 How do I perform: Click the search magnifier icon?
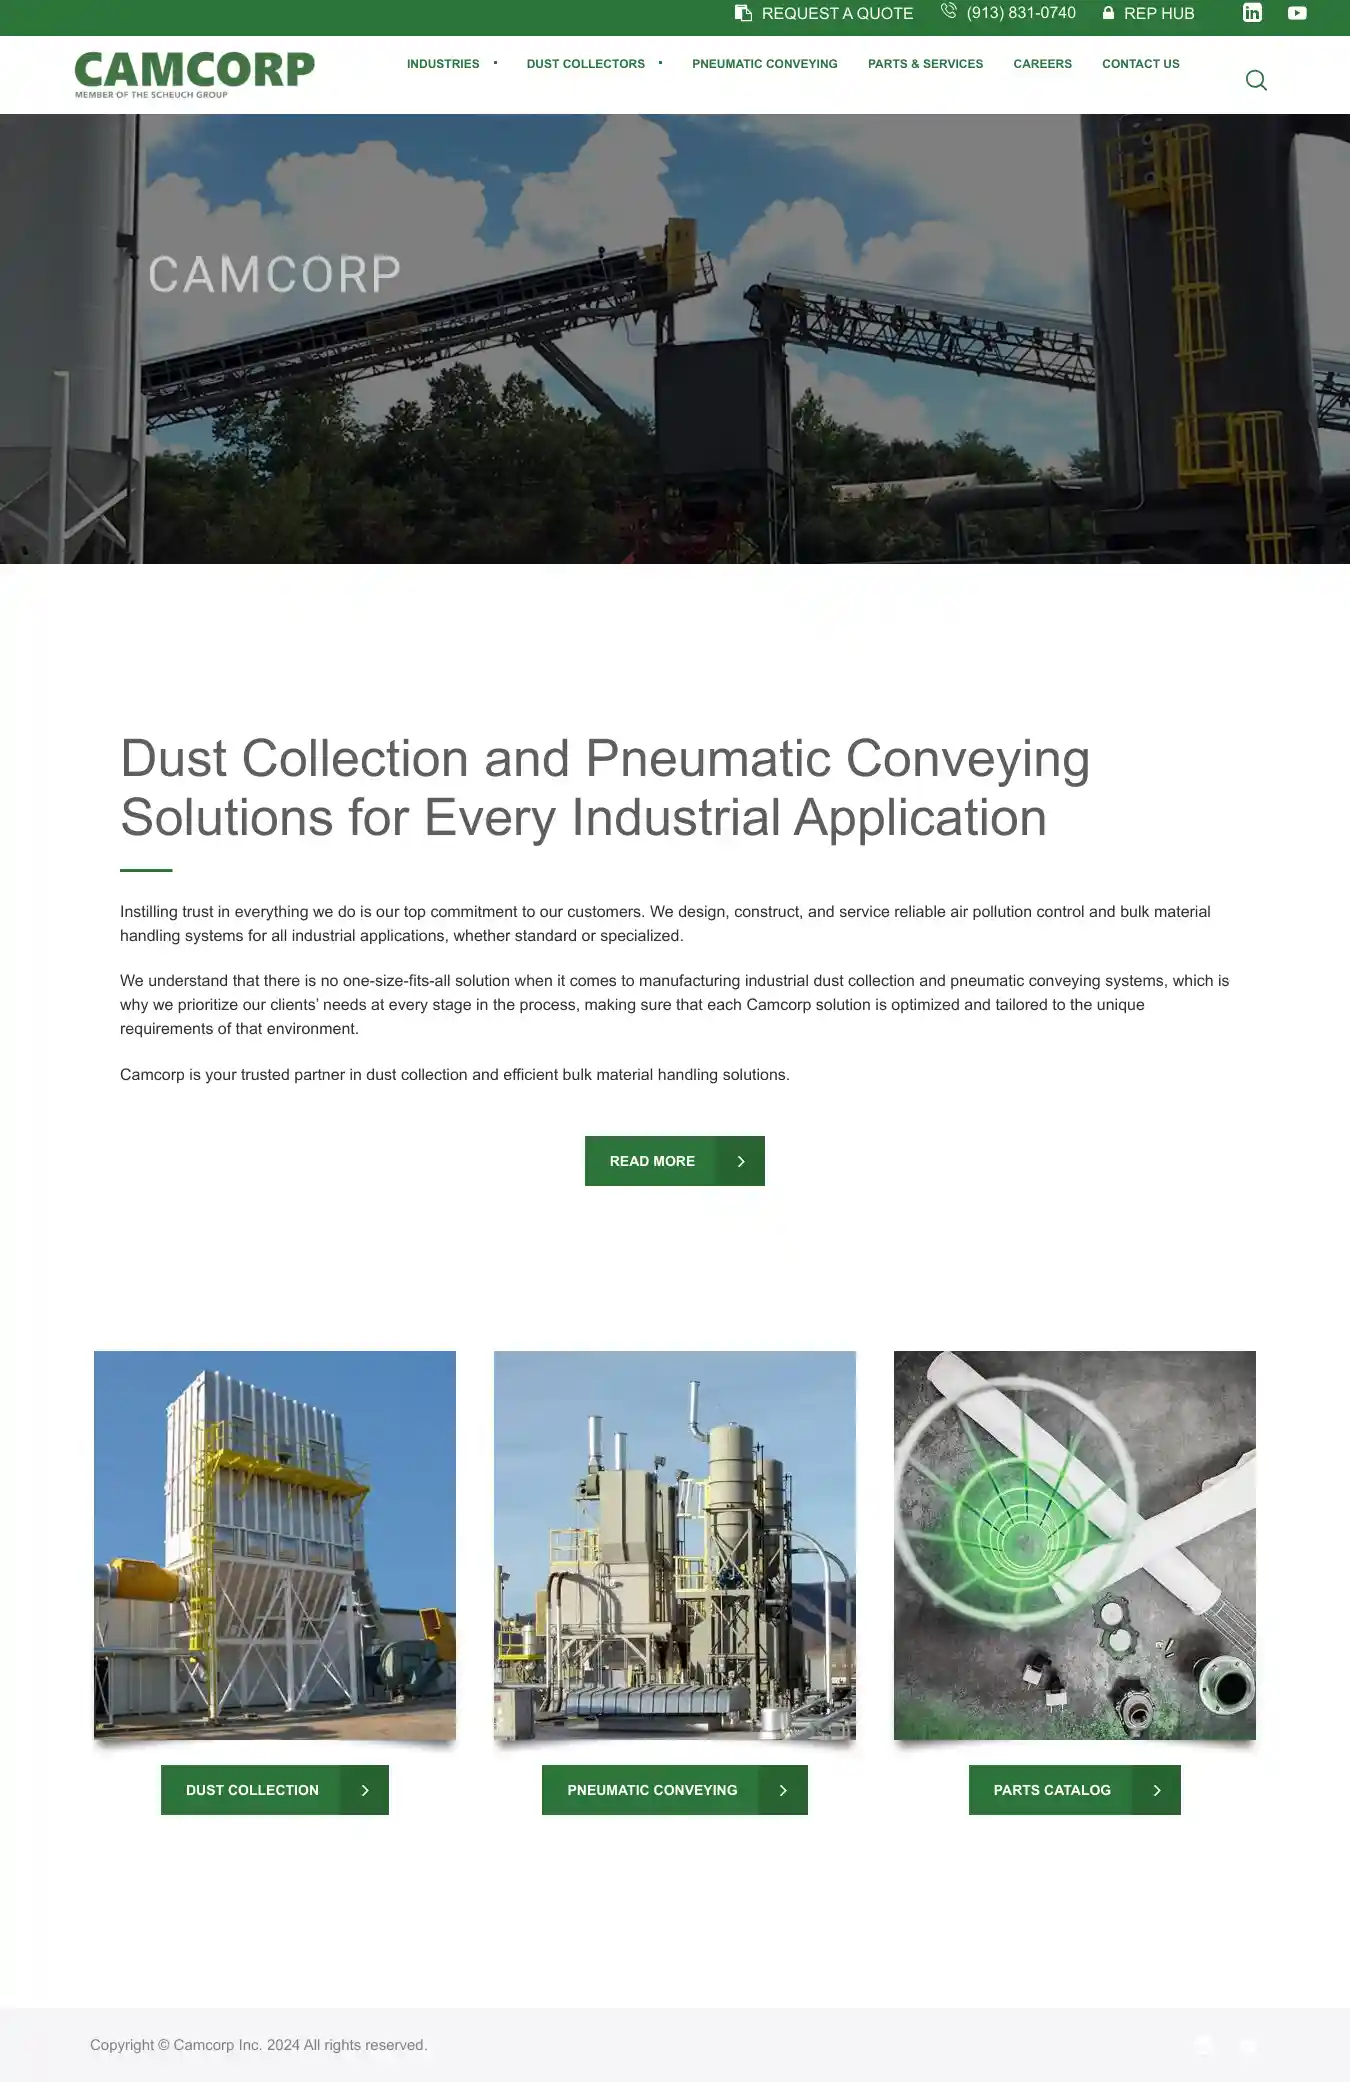click(x=1256, y=80)
